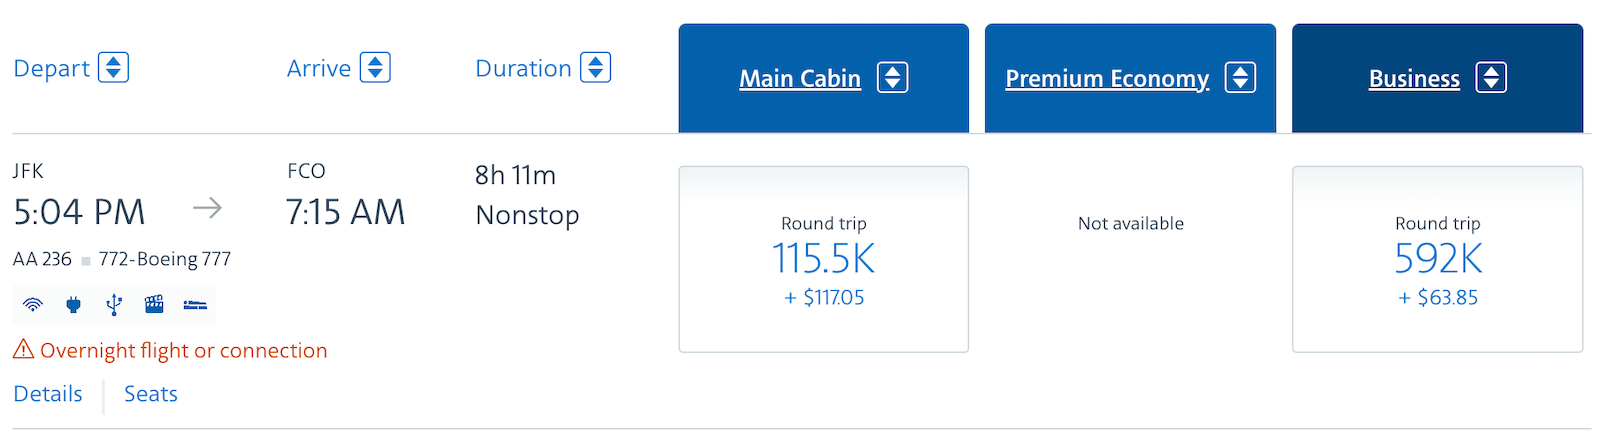Sort by Premium Economy price arrows
This screenshot has height=442, width=1600.
click(x=1240, y=78)
